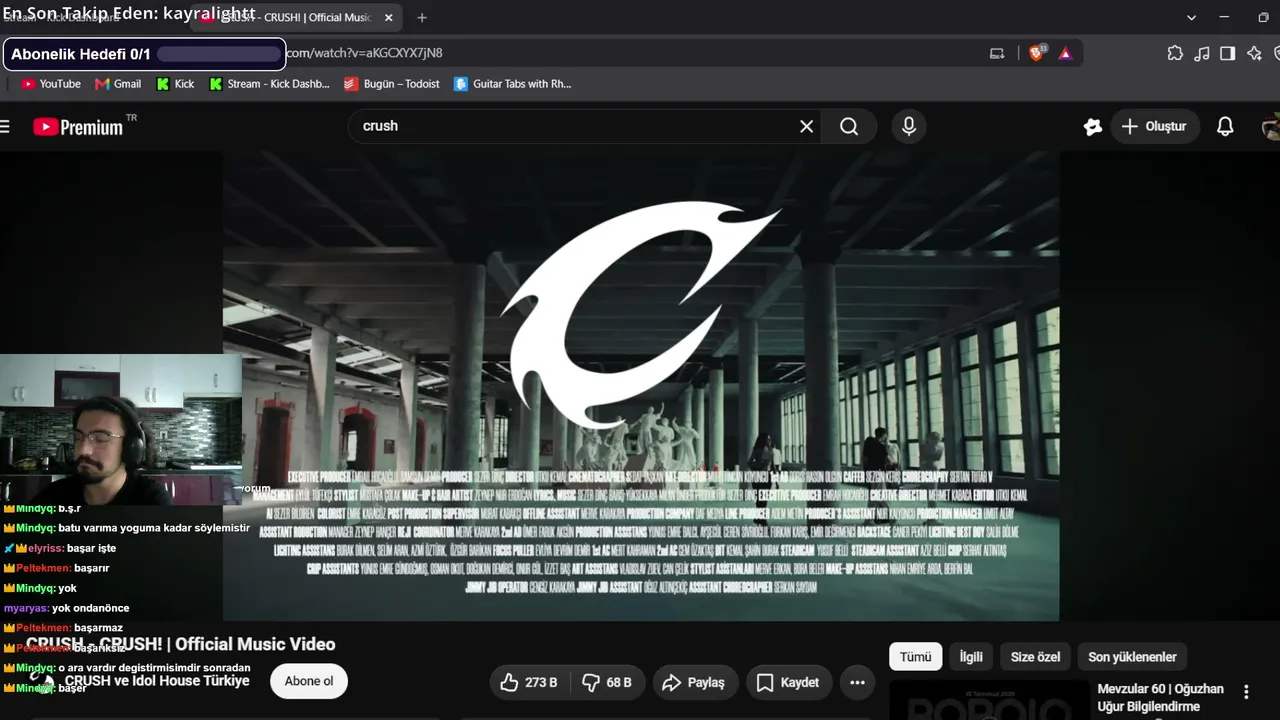
Task: Open the YouTube guide hamburger menu
Action: pos(5,126)
